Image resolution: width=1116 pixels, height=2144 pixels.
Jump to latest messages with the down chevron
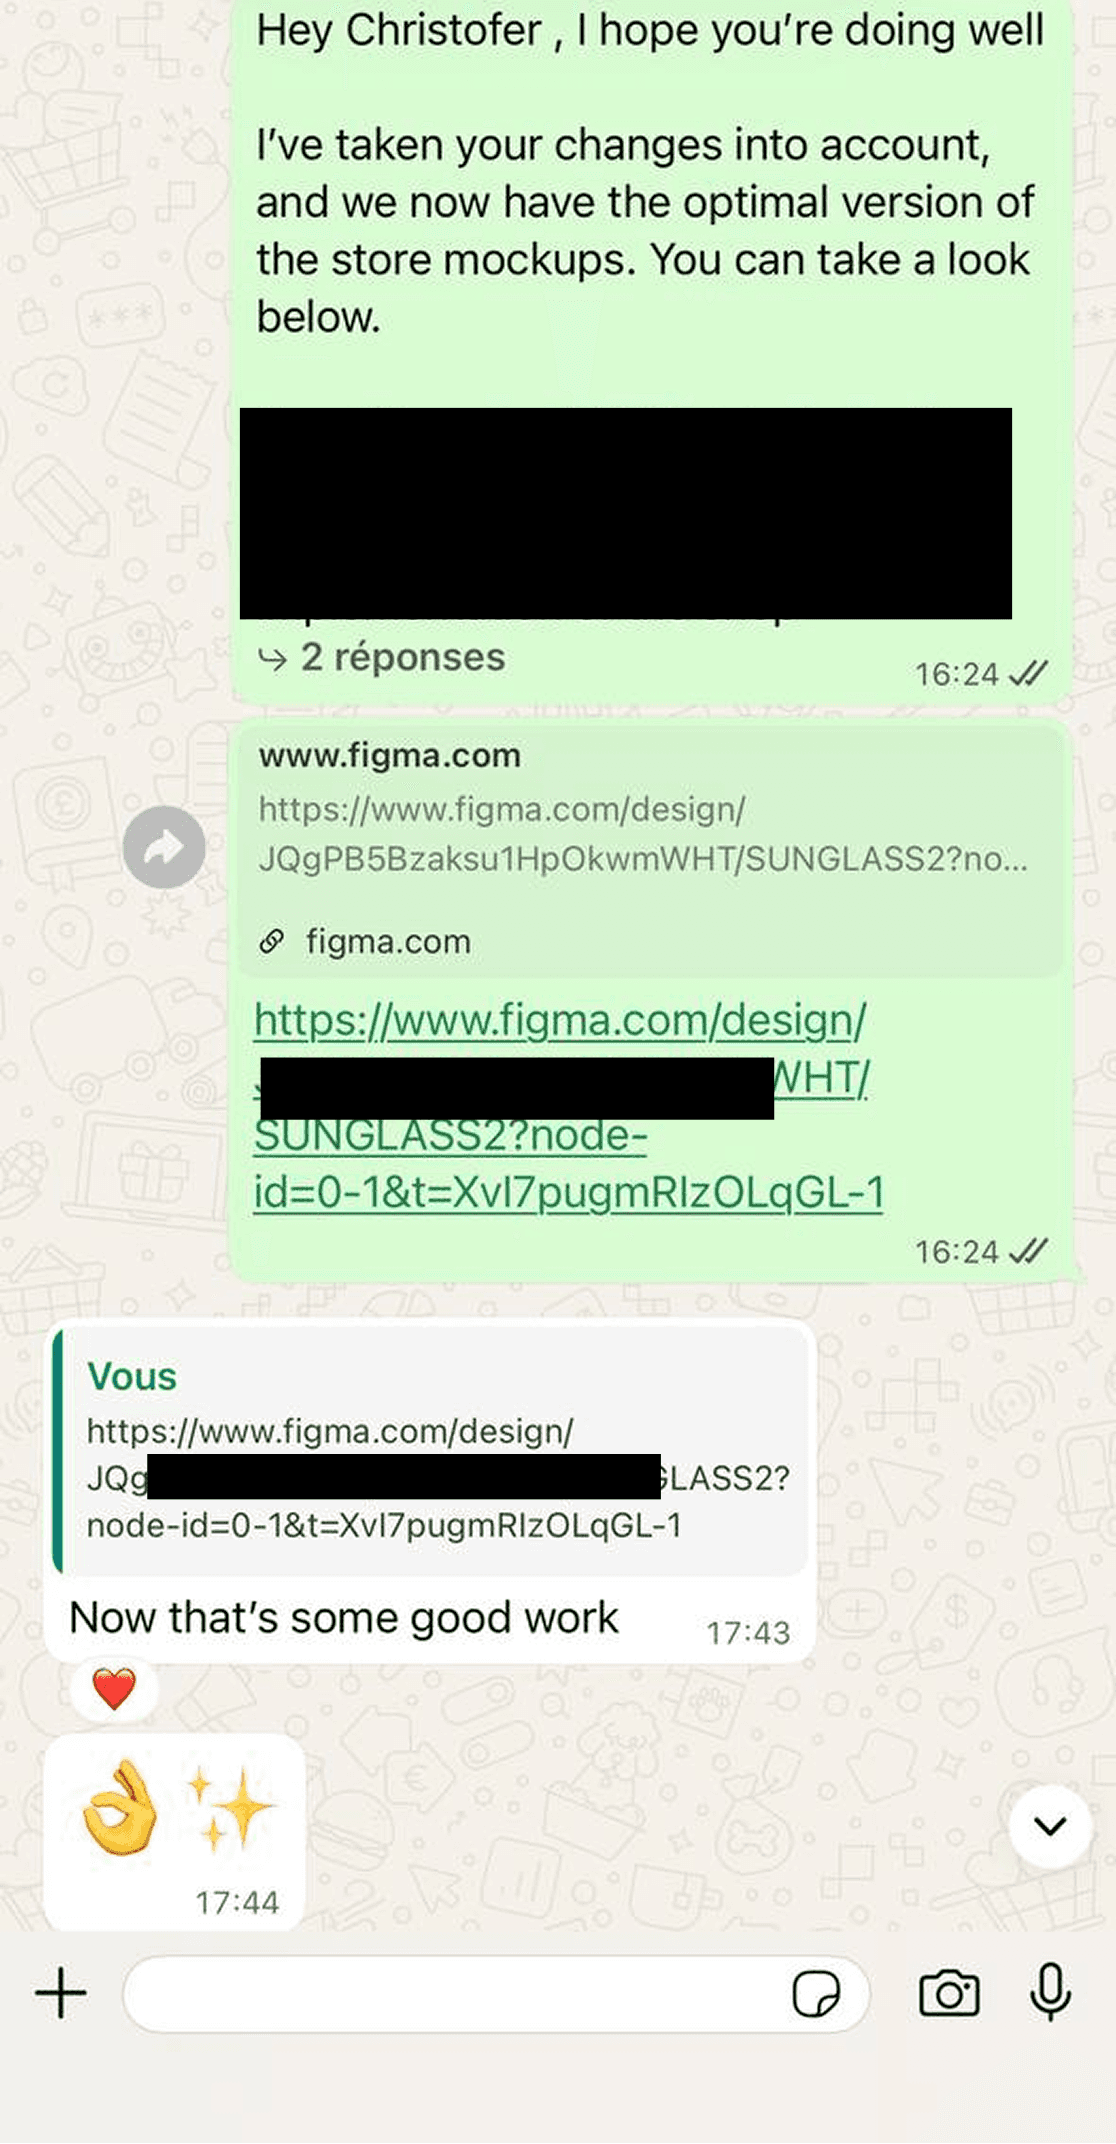coord(1050,1826)
